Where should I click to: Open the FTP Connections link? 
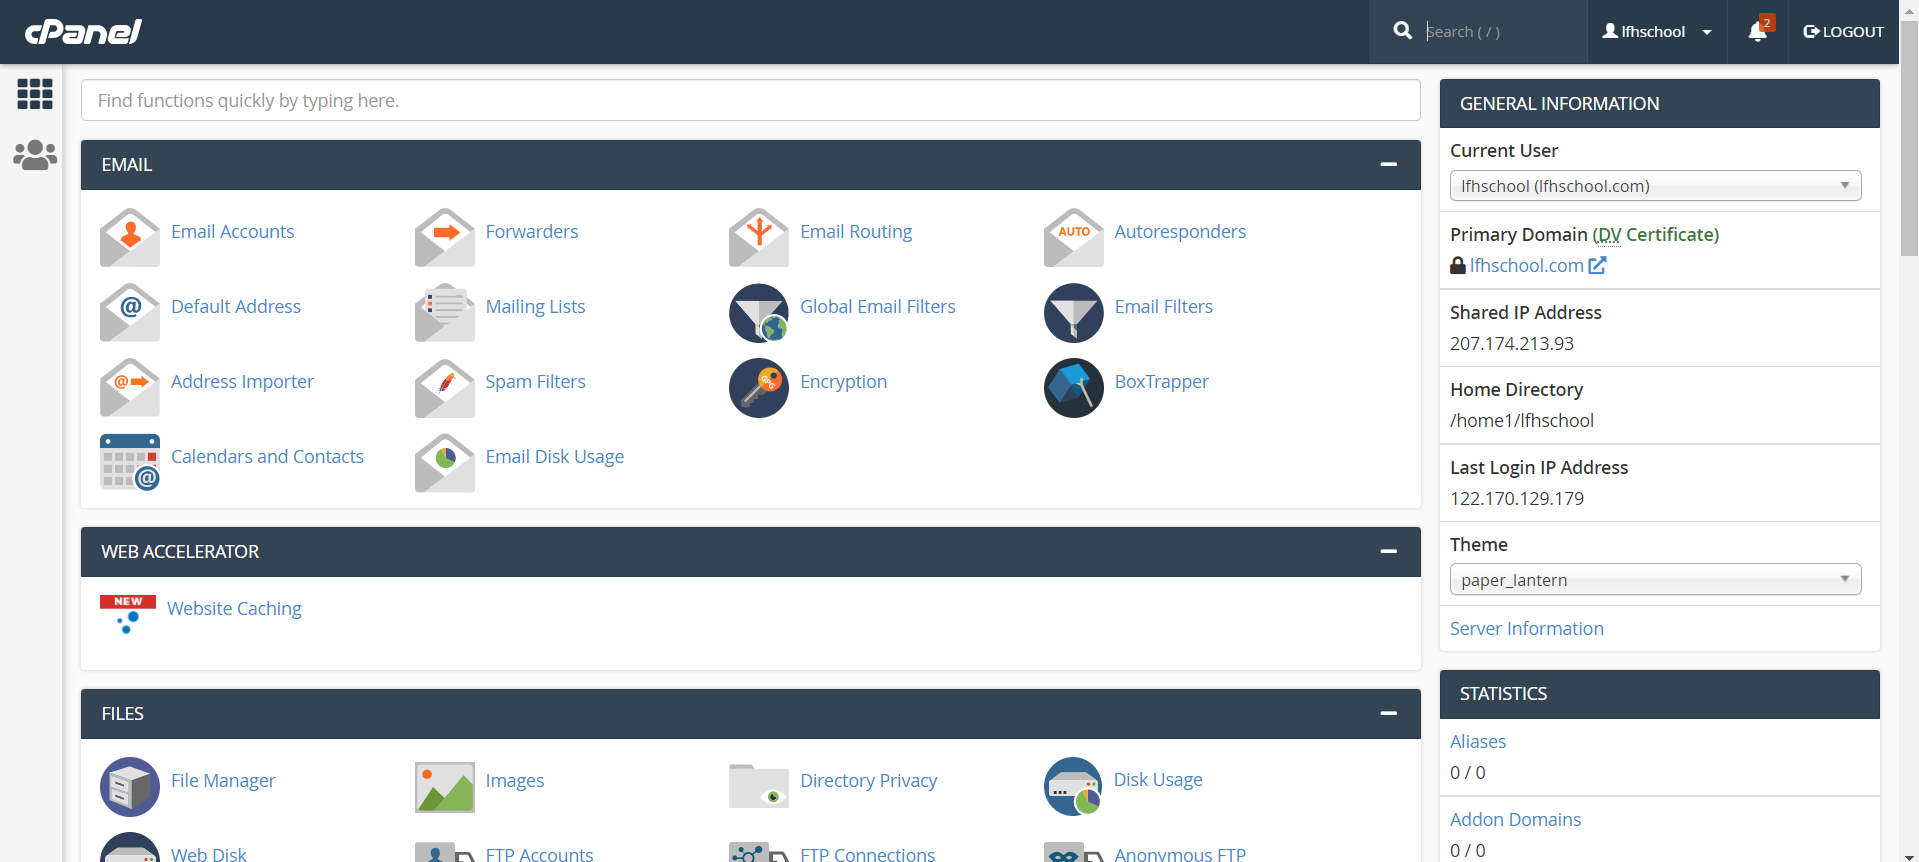coord(867,853)
